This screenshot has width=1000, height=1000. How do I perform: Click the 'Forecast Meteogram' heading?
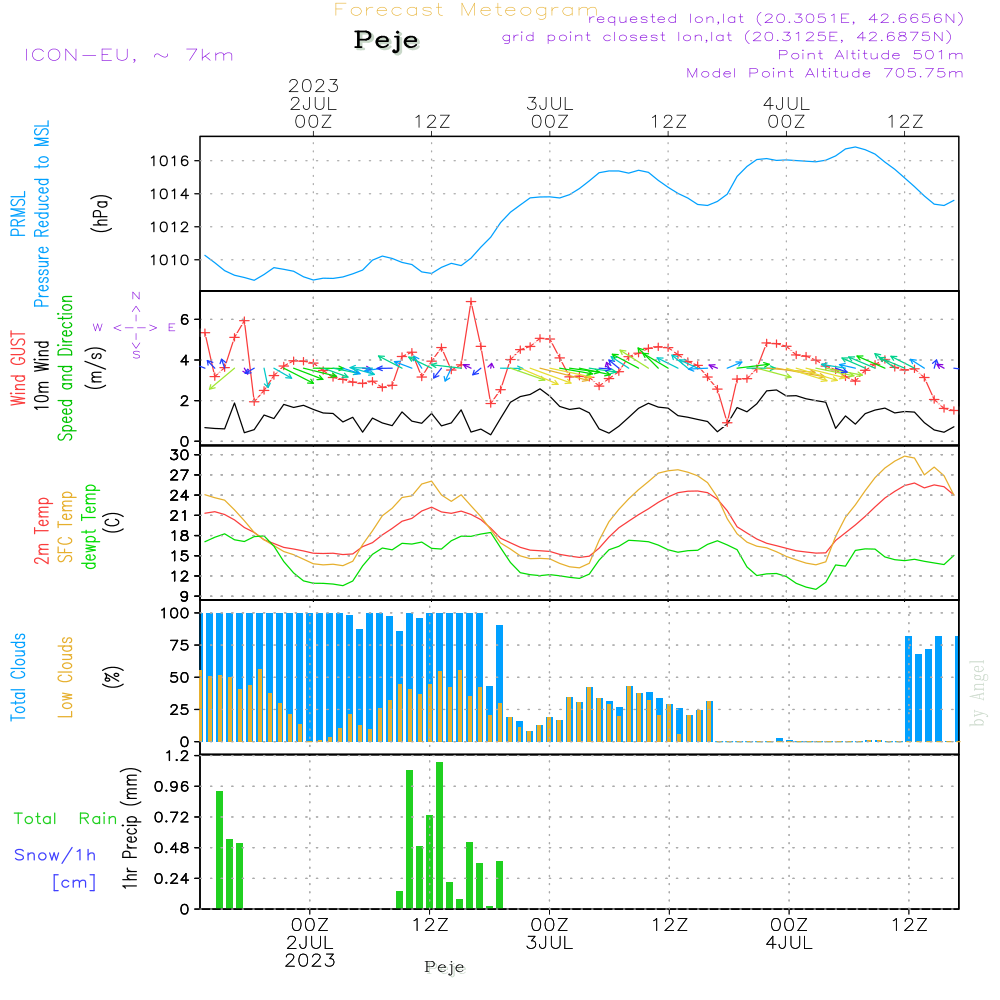[x=466, y=10]
